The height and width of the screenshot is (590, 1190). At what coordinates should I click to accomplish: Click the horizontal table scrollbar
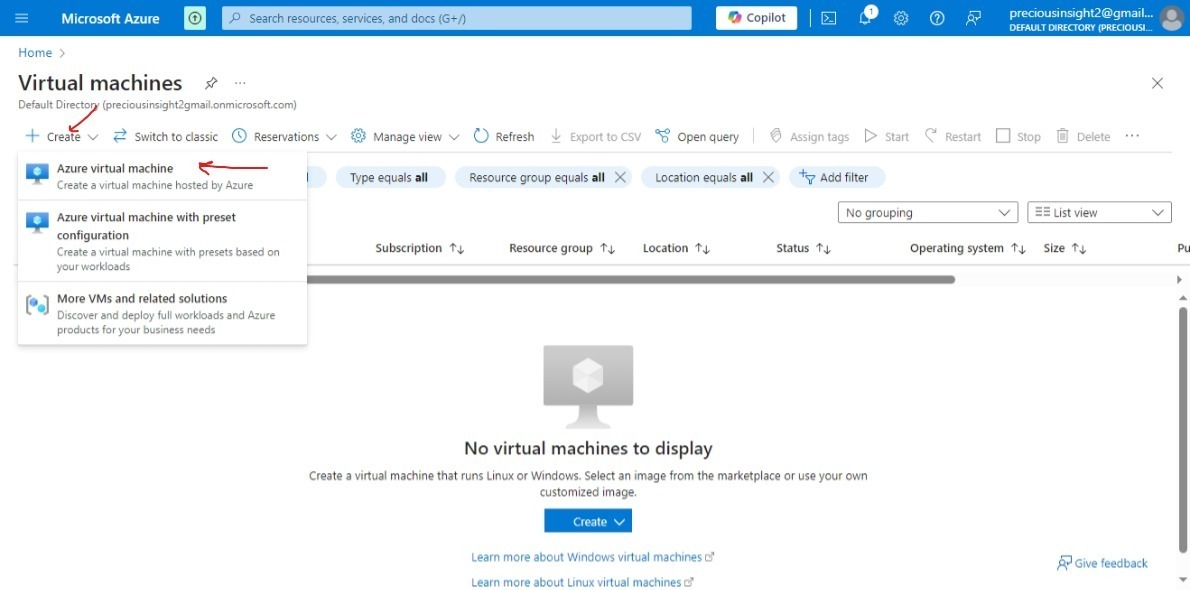[630, 279]
